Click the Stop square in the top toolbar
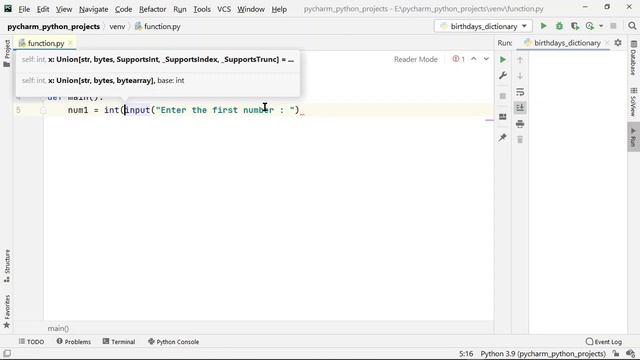 pyautogui.click(x=613, y=26)
